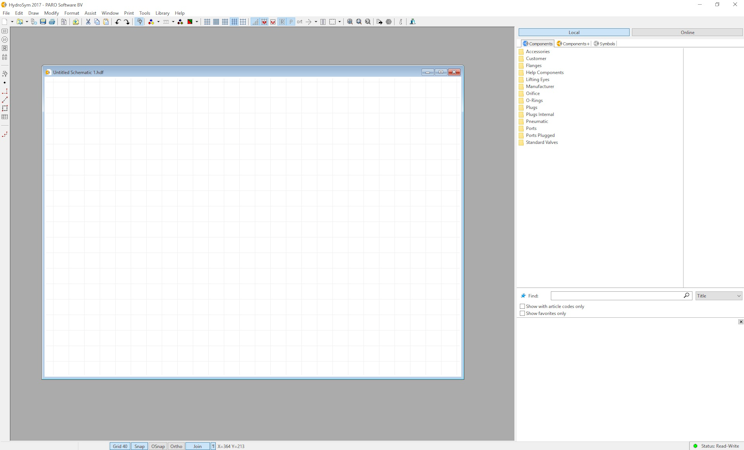Select the orthogonal connection line tool
This screenshot has width=744, height=450.
[x=5, y=91]
